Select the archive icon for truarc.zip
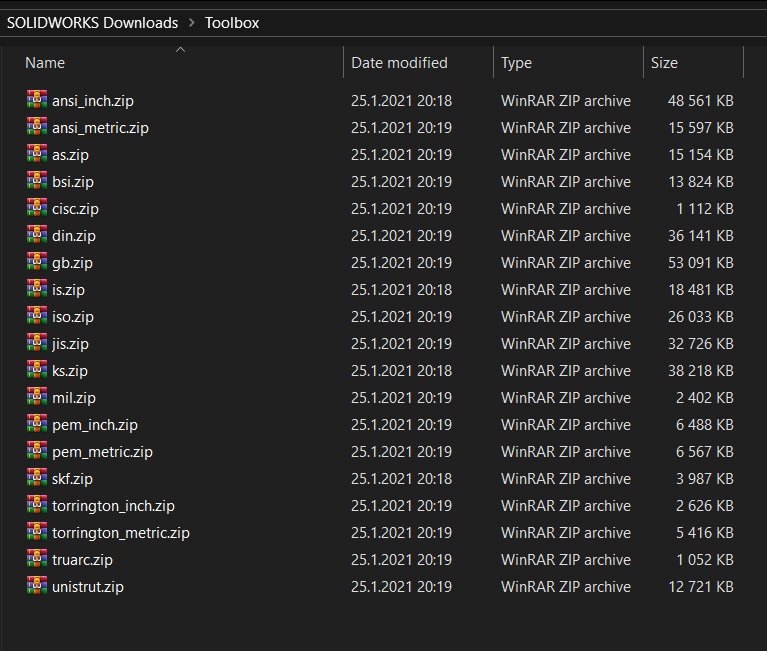Image resolution: width=767 pixels, height=651 pixels. tap(37, 558)
